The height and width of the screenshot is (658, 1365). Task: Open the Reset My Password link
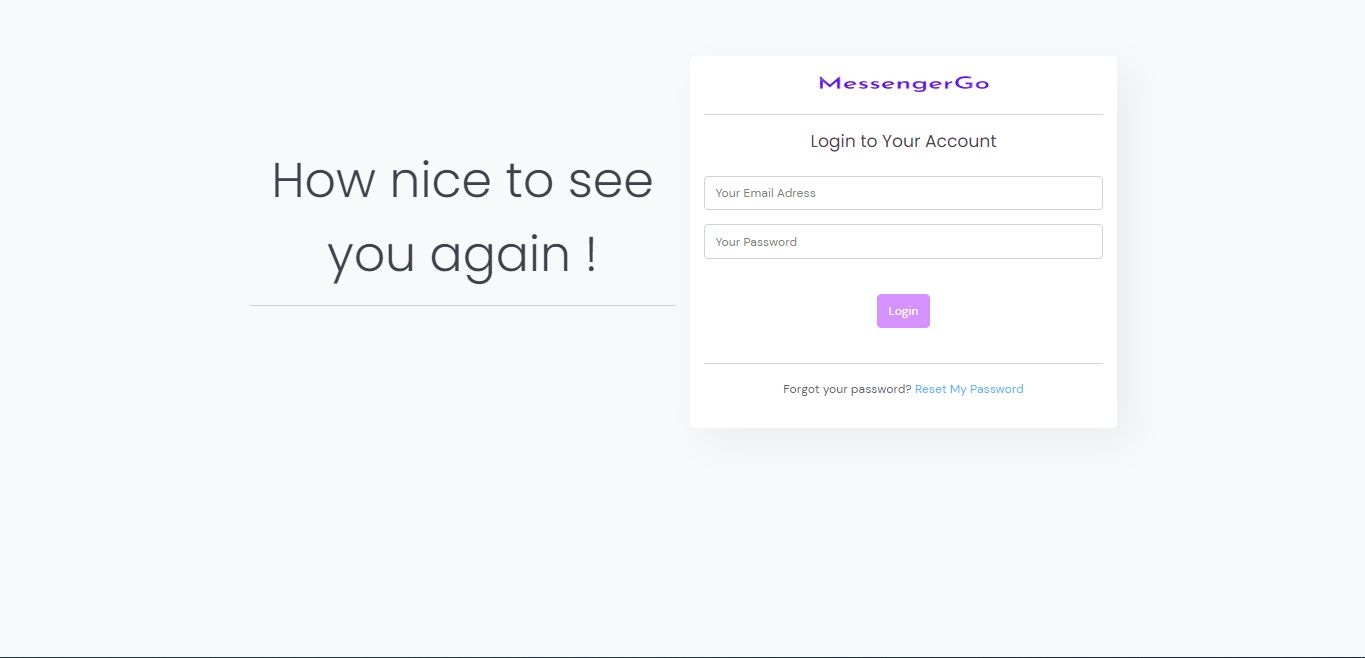coord(969,389)
